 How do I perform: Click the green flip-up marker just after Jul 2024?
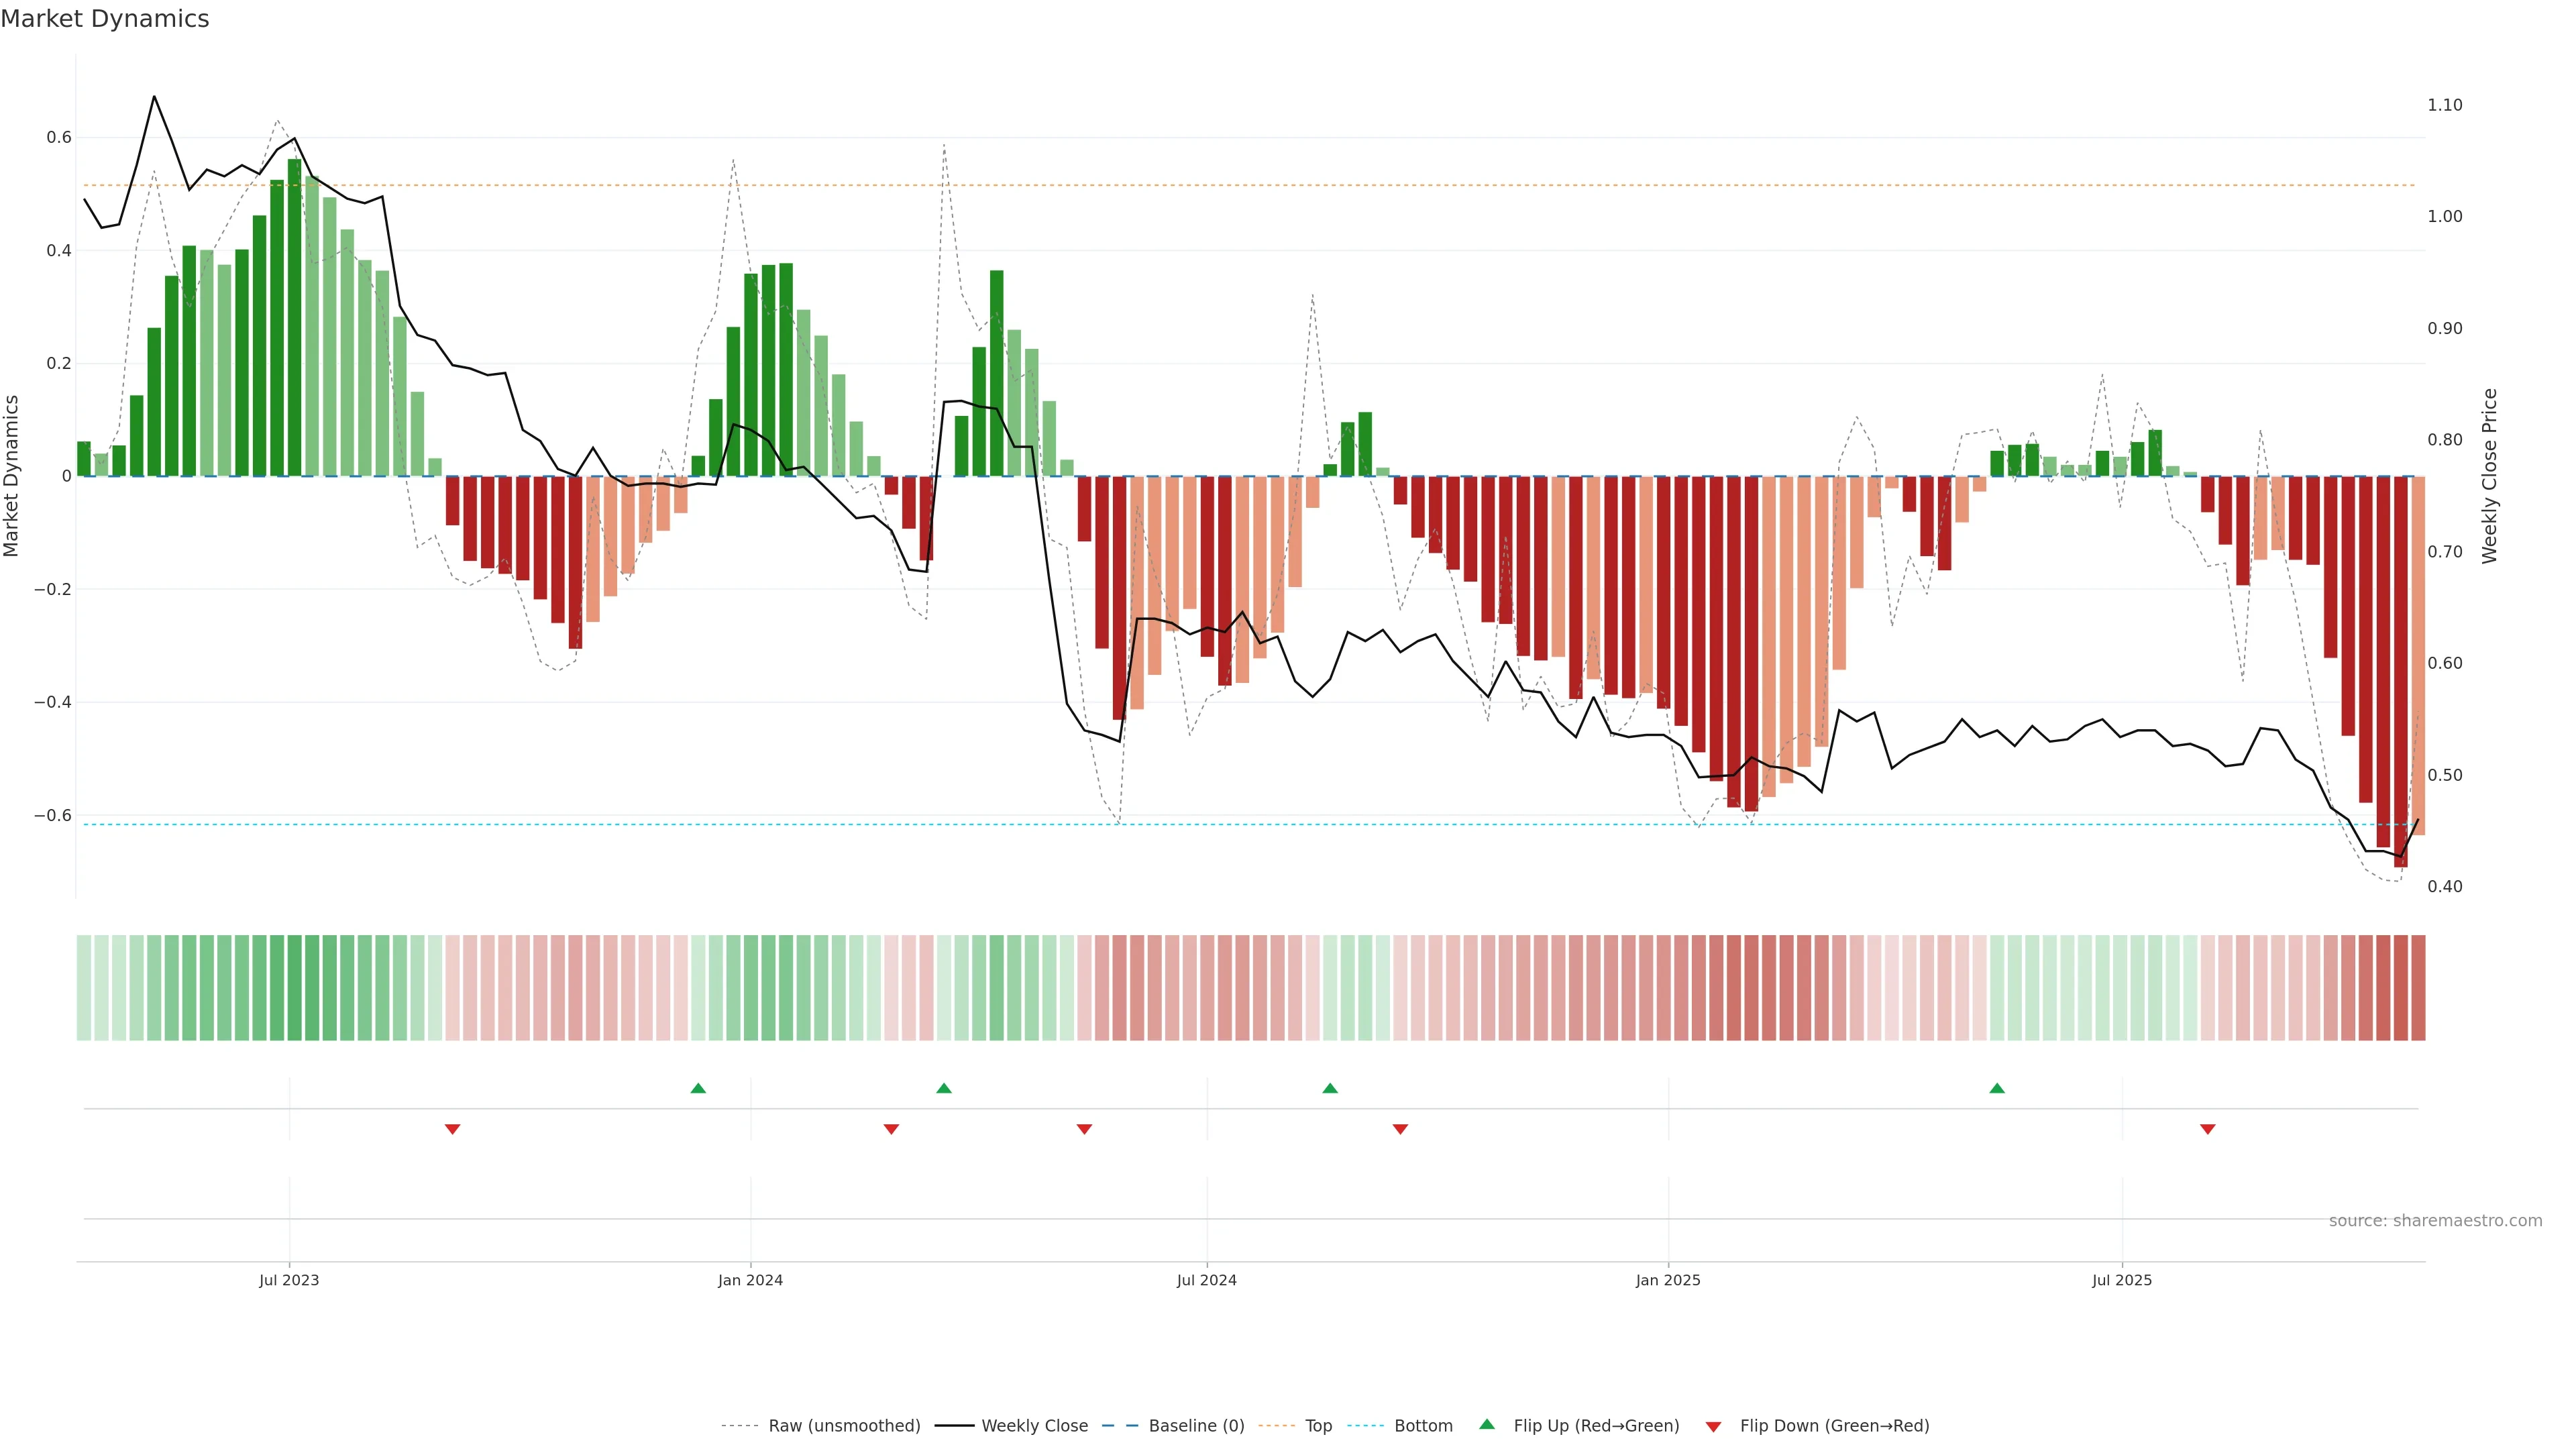click(x=1329, y=1088)
